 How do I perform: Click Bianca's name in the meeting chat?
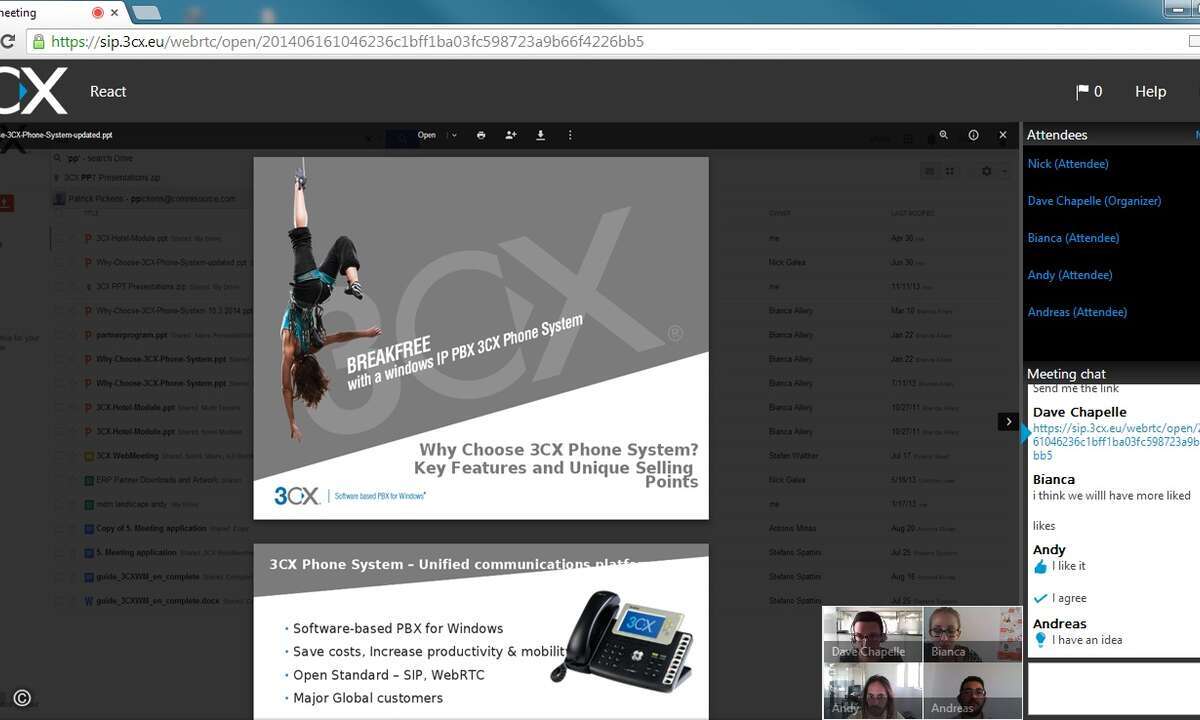point(1054,480)
